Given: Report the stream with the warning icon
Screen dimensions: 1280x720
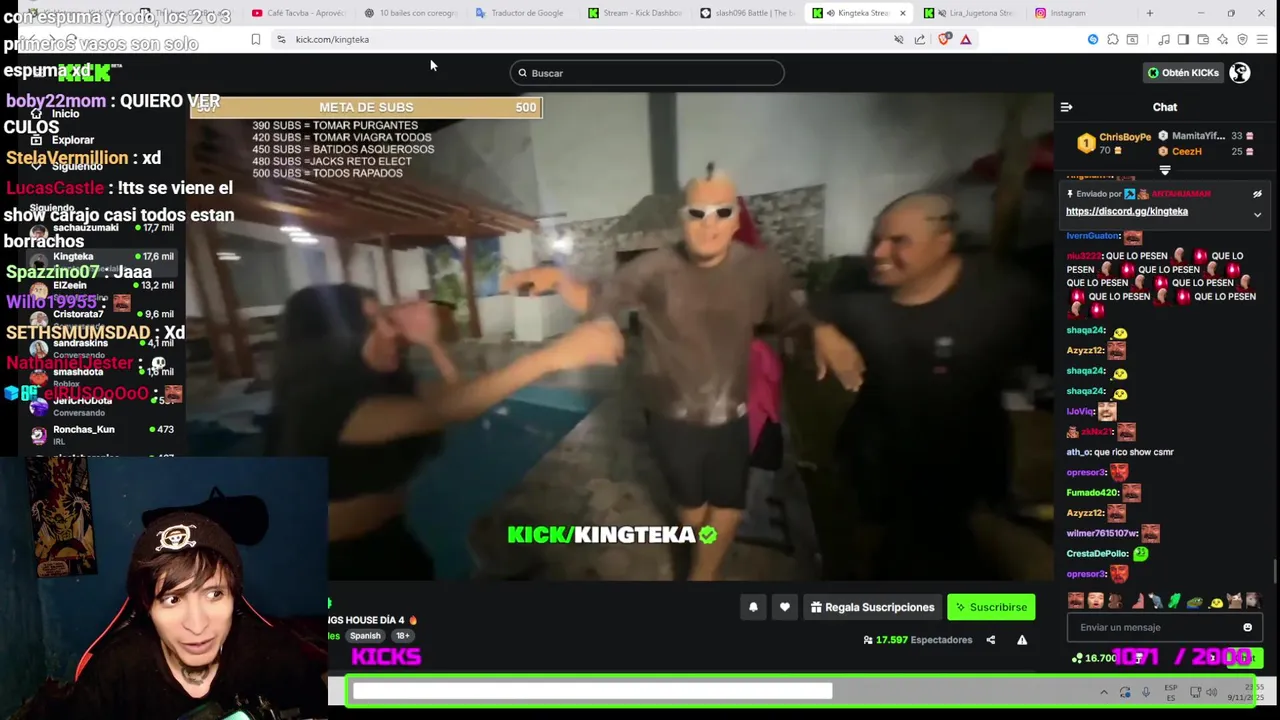Looking at the screenshot, I should (x=1022, y=640).
